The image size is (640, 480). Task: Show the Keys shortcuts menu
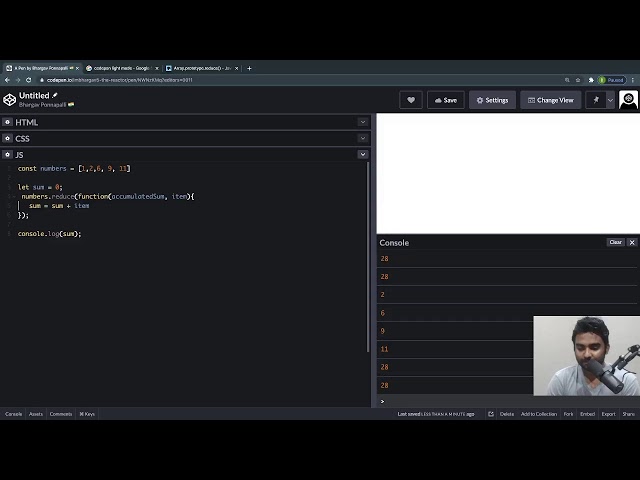[x=87, y=414]
